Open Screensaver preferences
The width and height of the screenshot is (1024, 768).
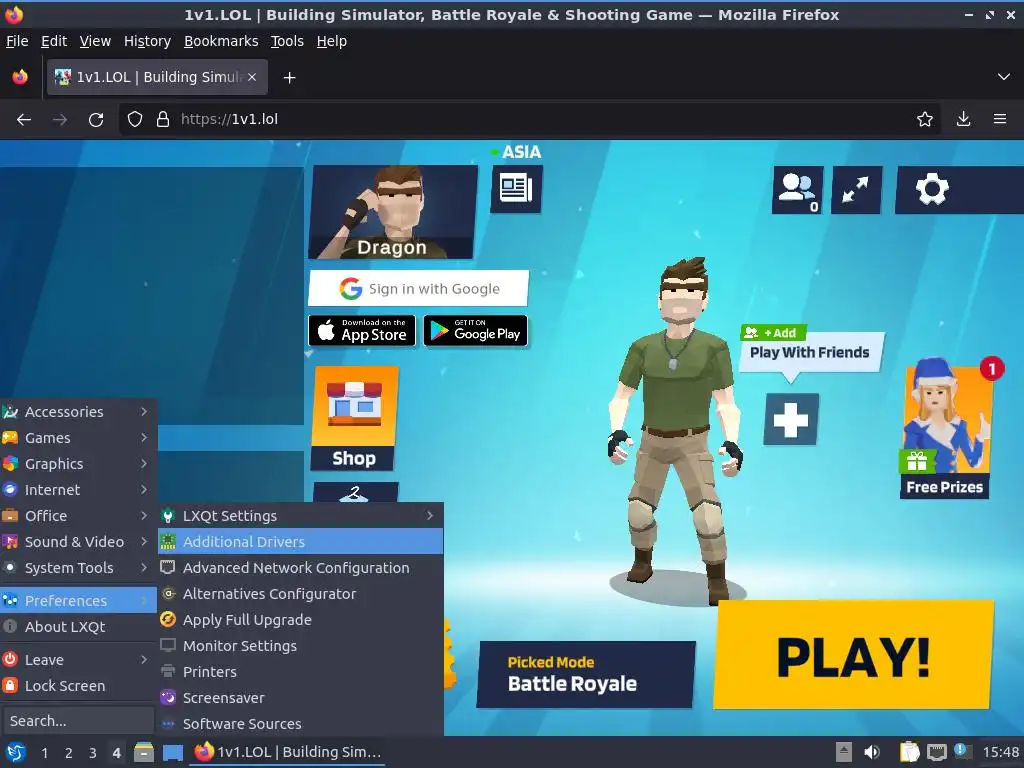[x=300, y=698]
